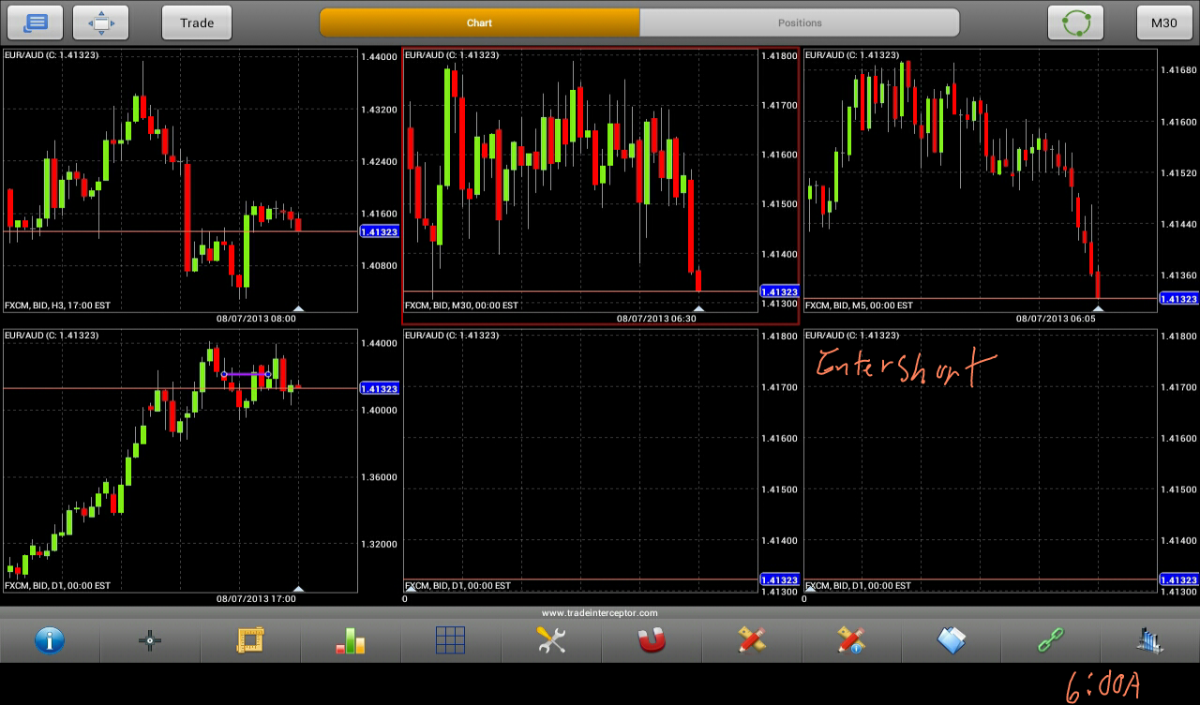Click the purple trend line in D1 chart

(x=246, y=375)
